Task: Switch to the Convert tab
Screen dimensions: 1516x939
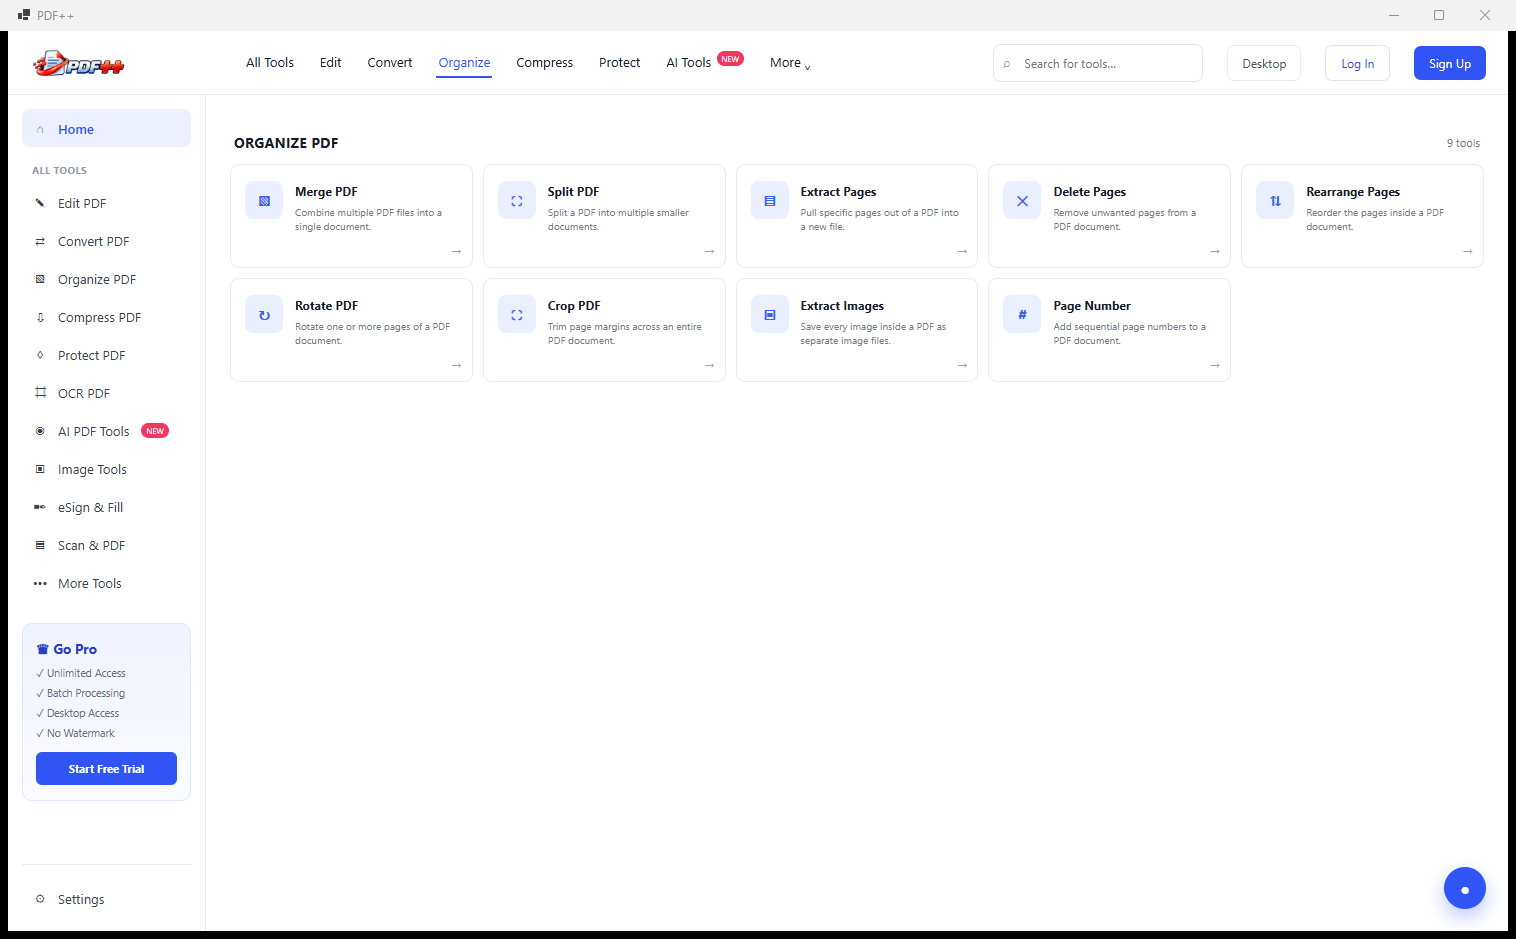Action: point(390,63)
